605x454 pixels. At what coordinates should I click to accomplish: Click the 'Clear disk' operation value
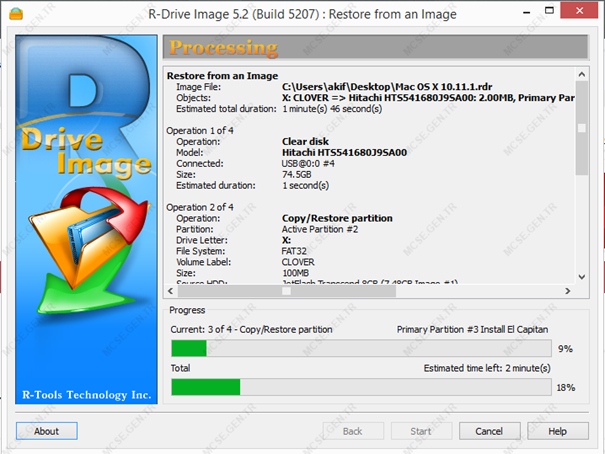click(x=305, y=141)
